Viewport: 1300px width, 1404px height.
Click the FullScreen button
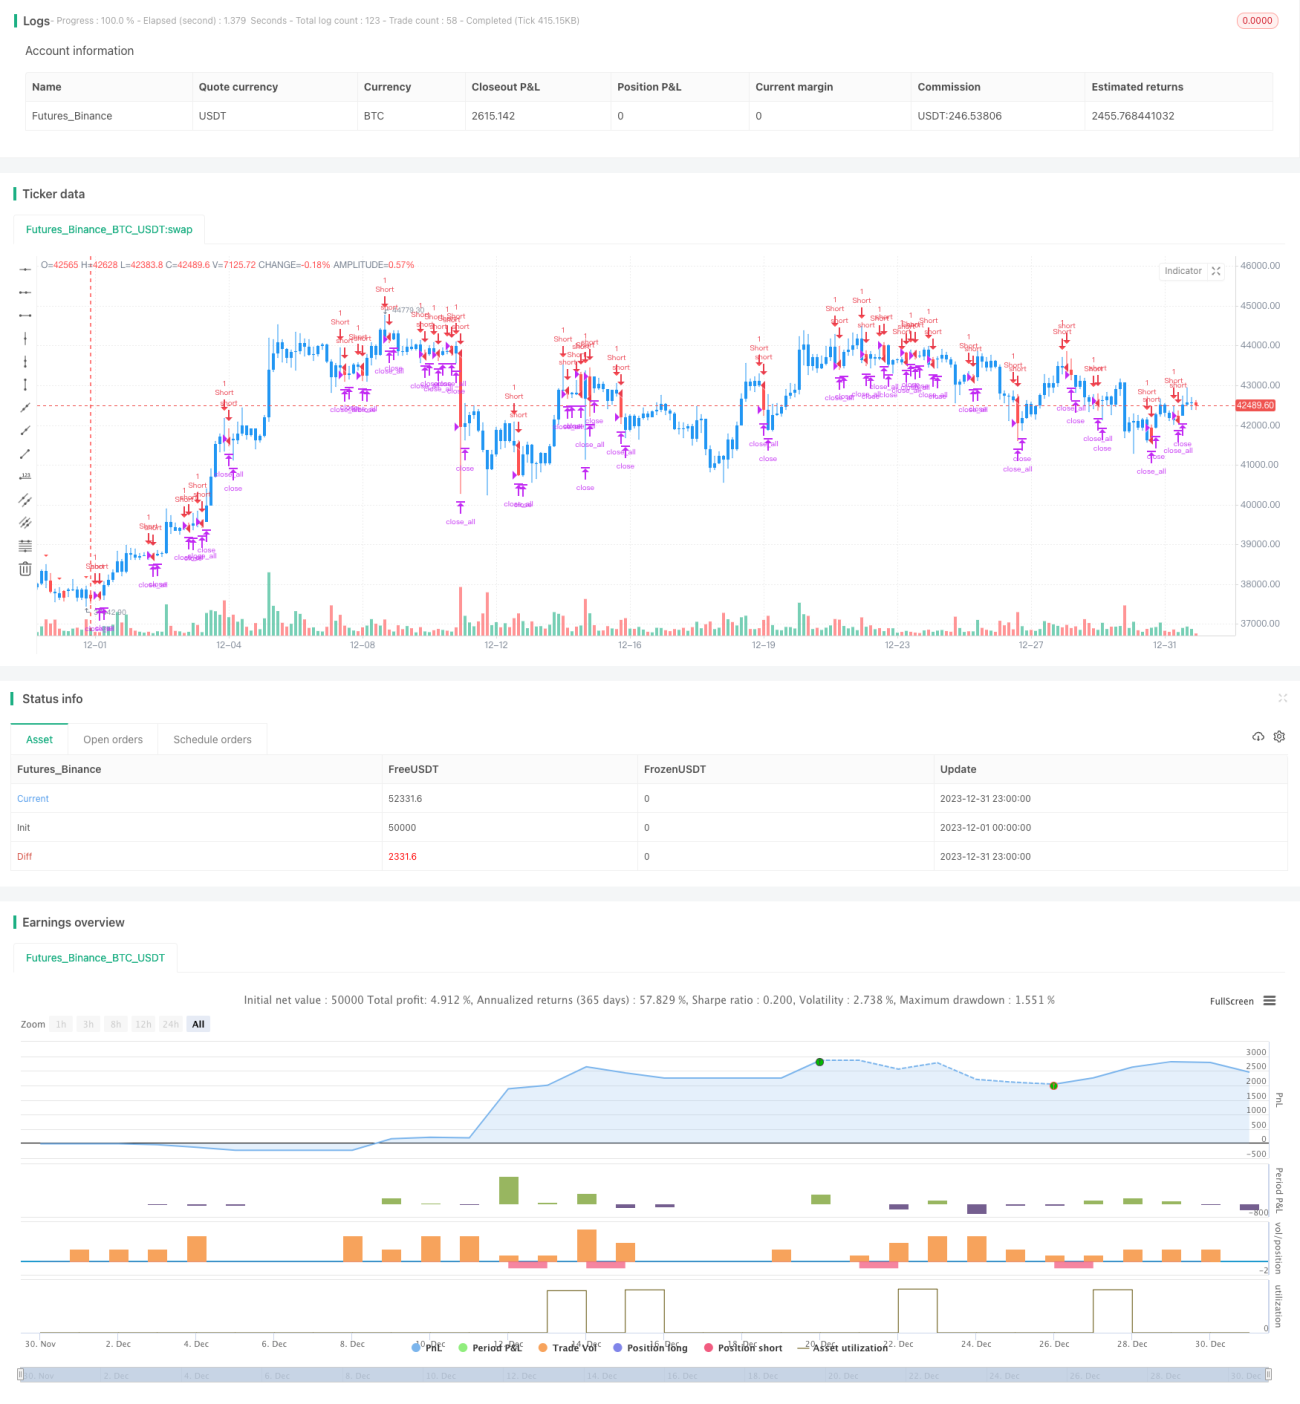pyautogui.click(x=1231, y=1001)
